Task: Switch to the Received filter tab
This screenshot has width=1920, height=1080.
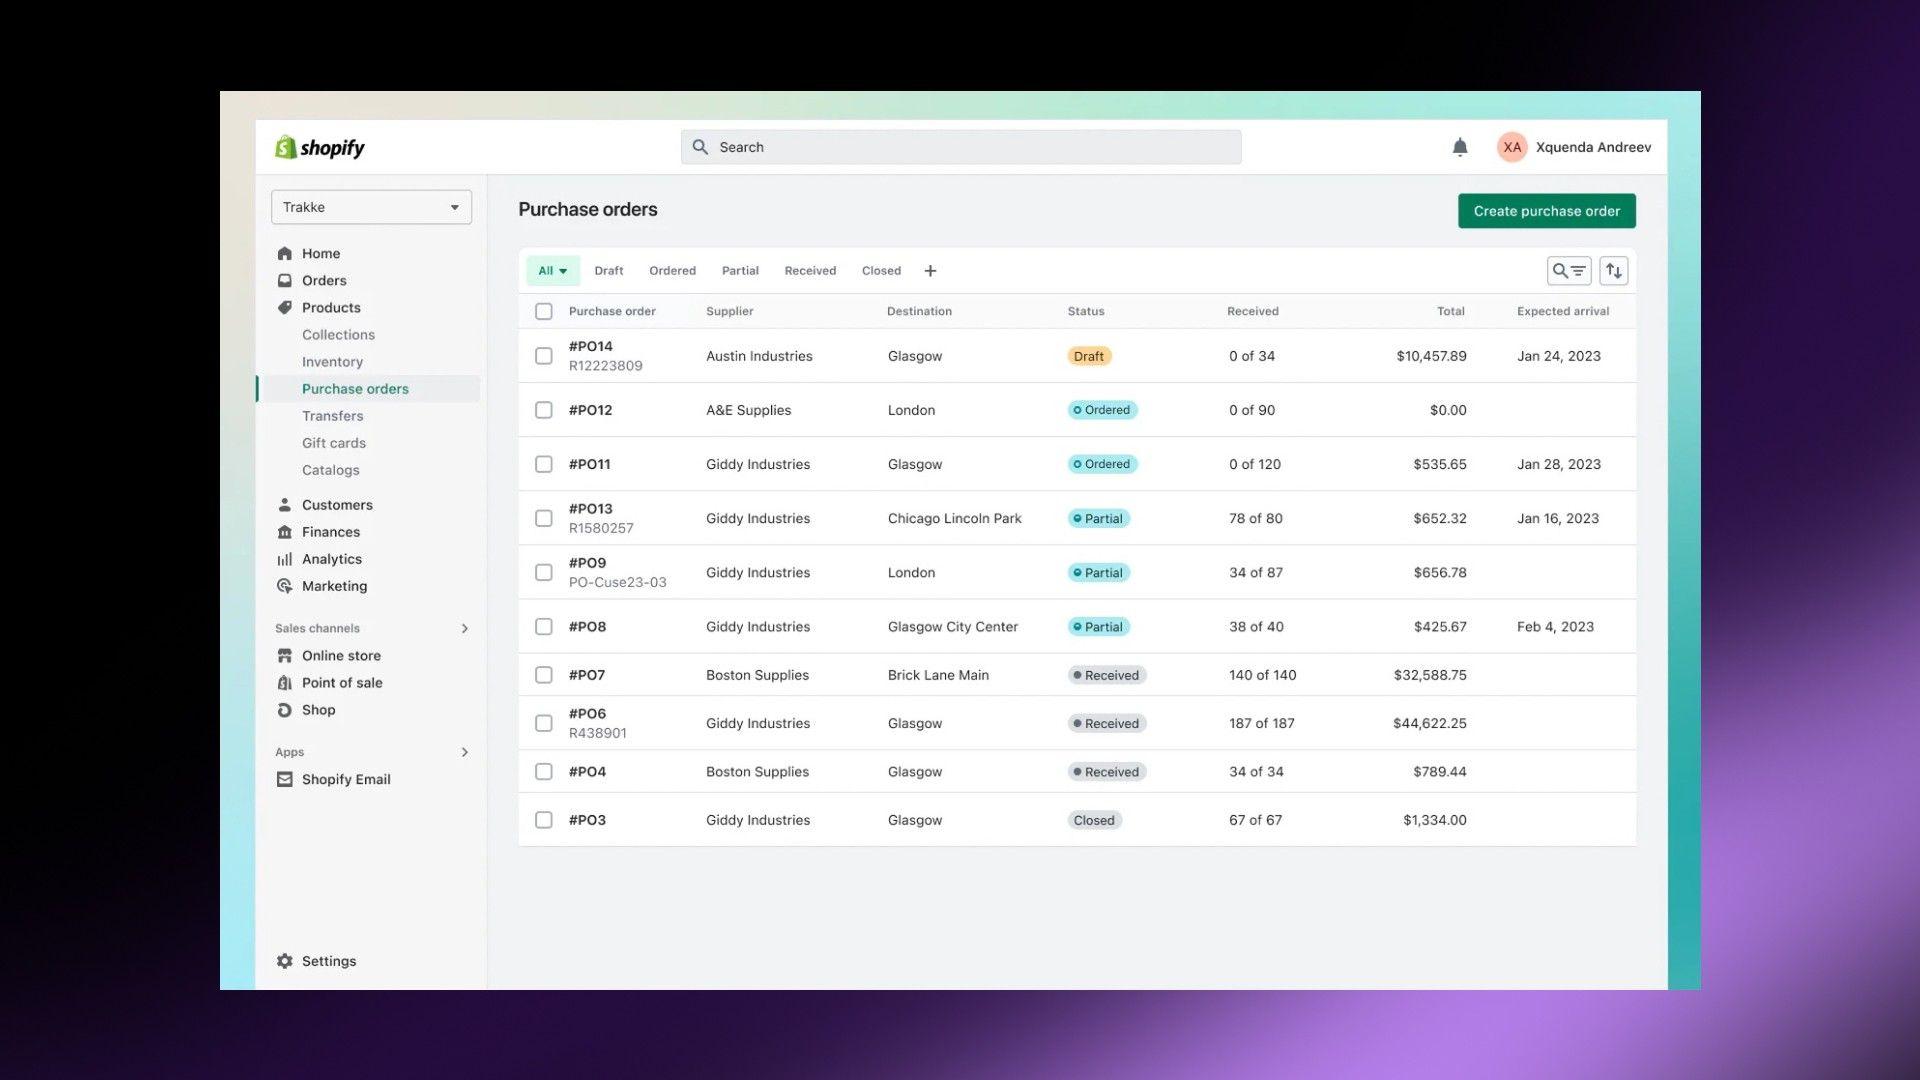Action: 810,271
